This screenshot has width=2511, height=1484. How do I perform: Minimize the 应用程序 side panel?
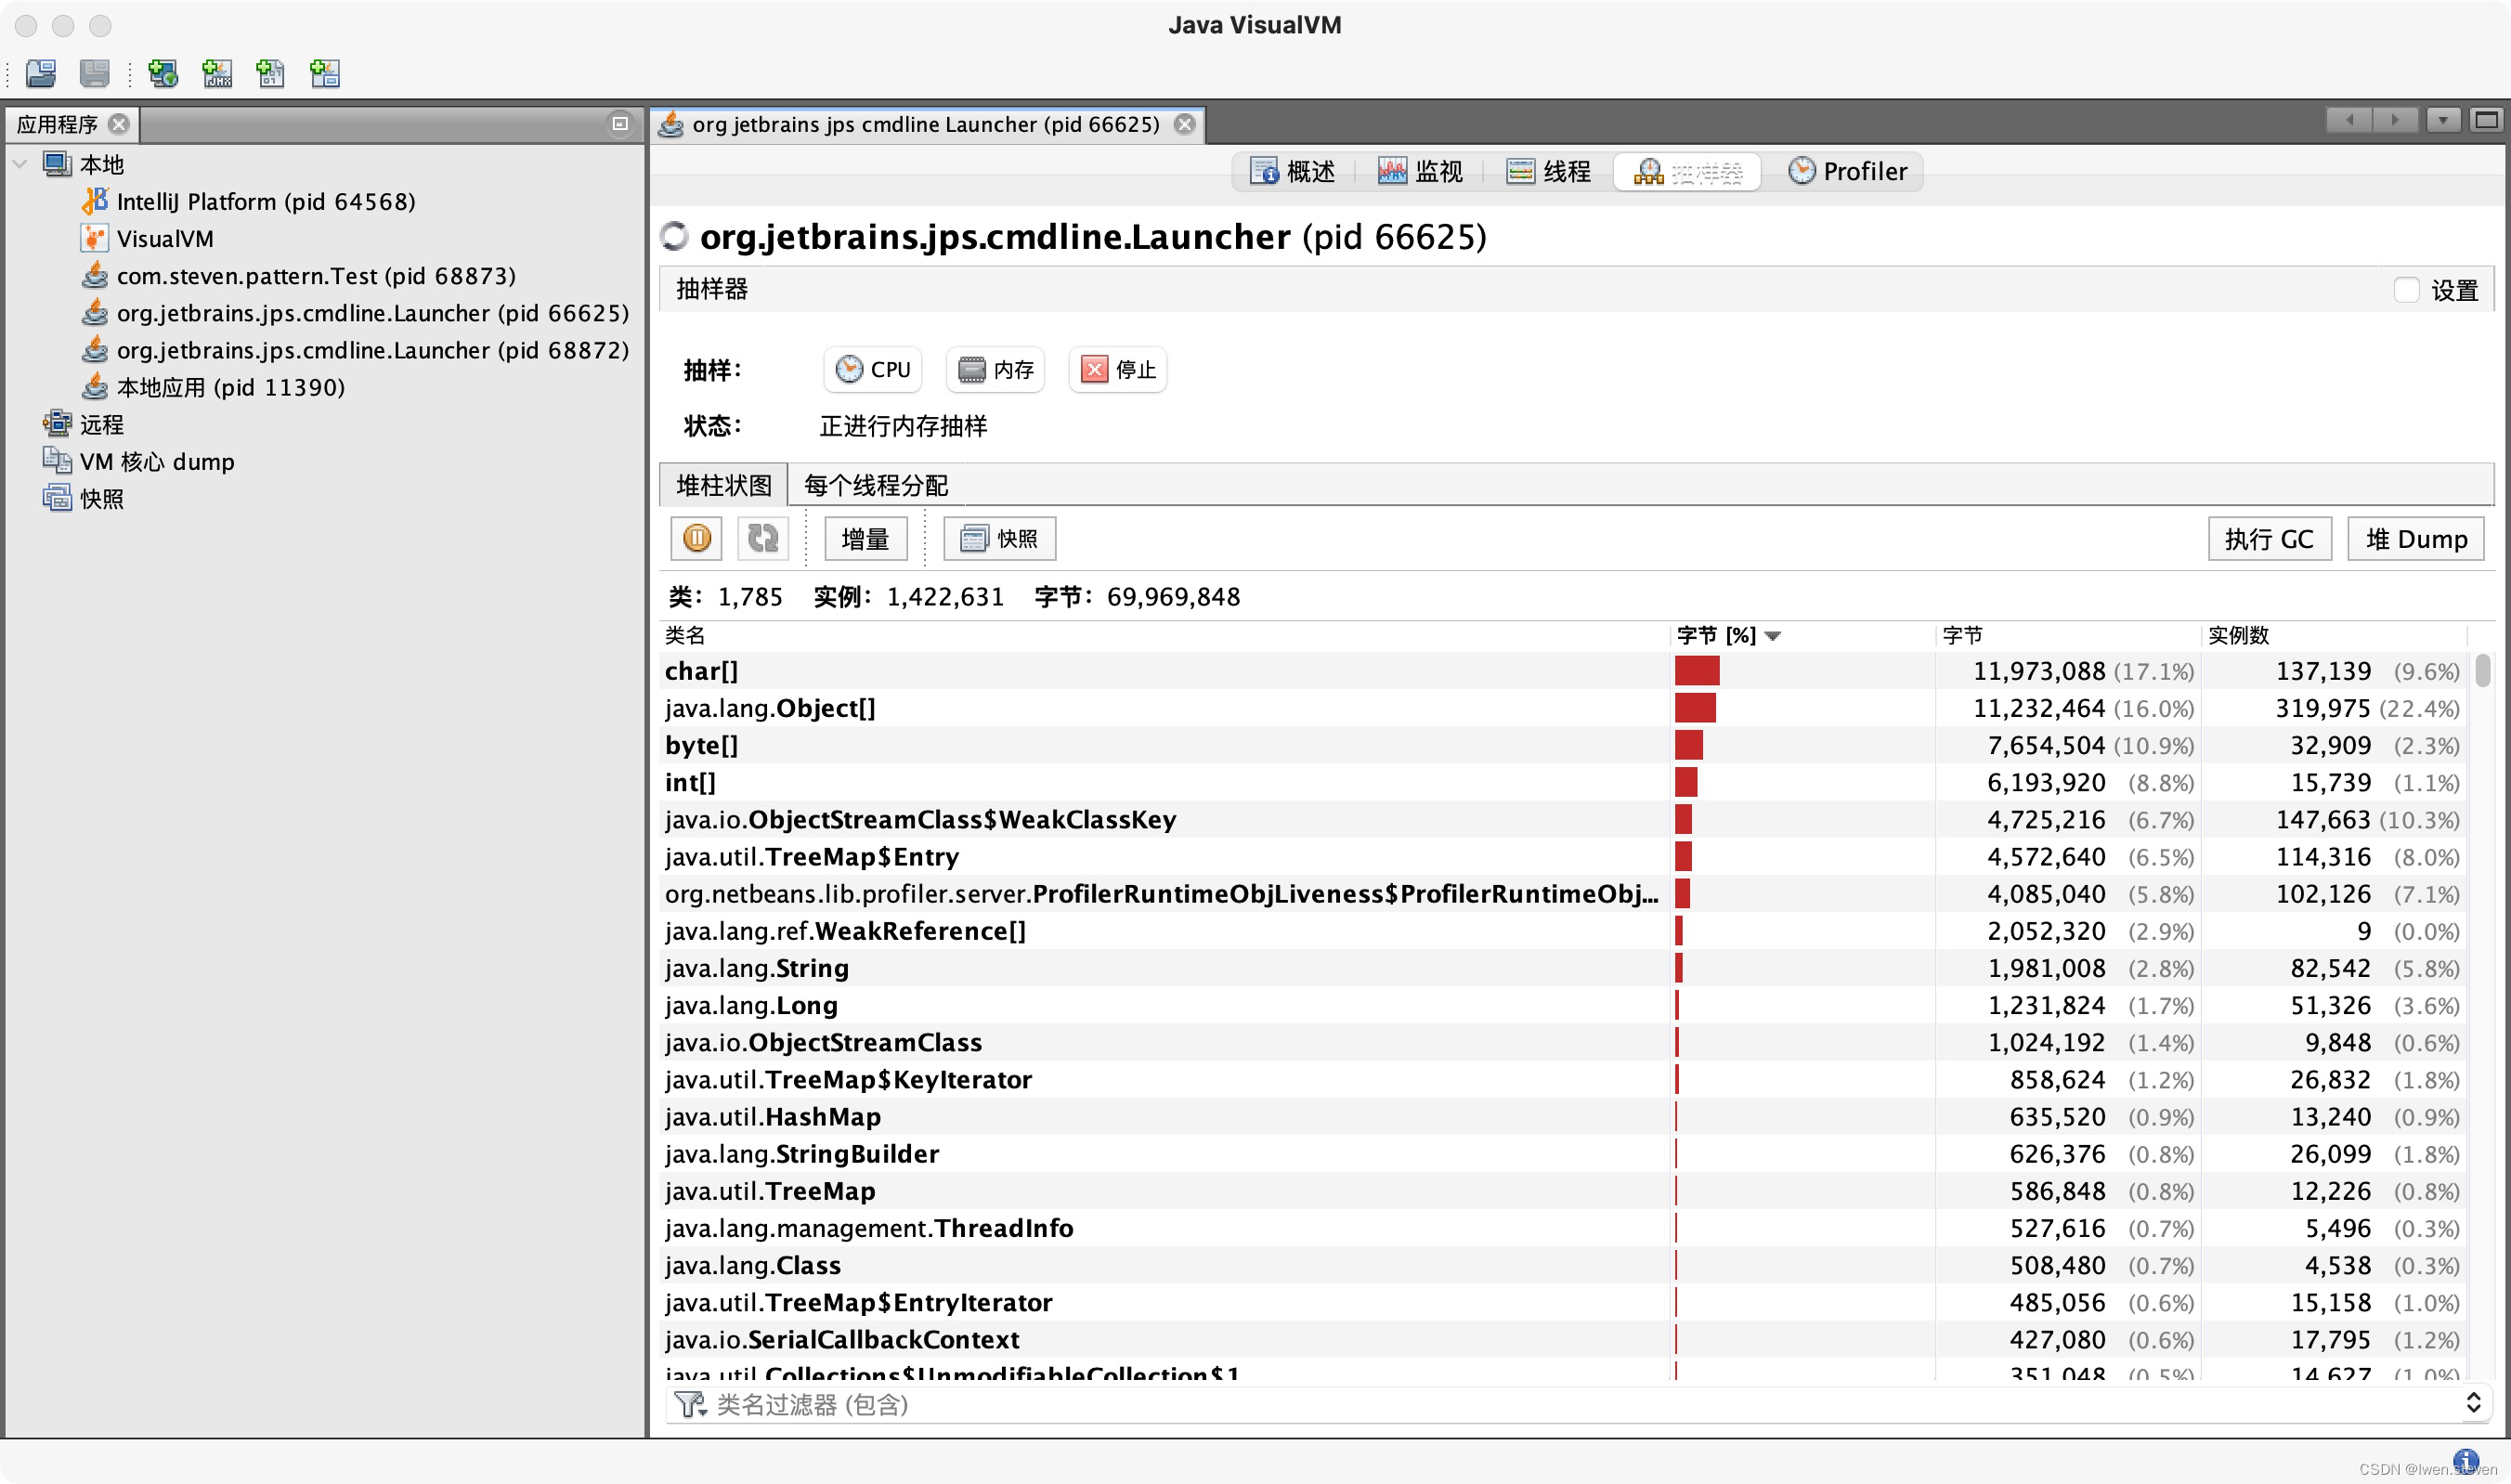[x=620, y=124]
